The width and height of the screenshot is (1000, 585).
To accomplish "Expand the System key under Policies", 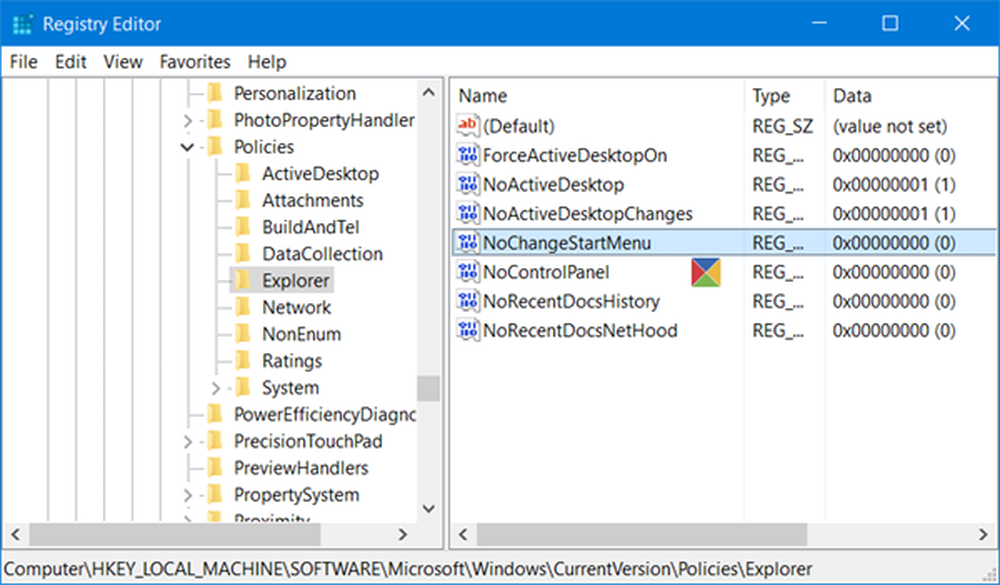I will click(x=216, y=389).
